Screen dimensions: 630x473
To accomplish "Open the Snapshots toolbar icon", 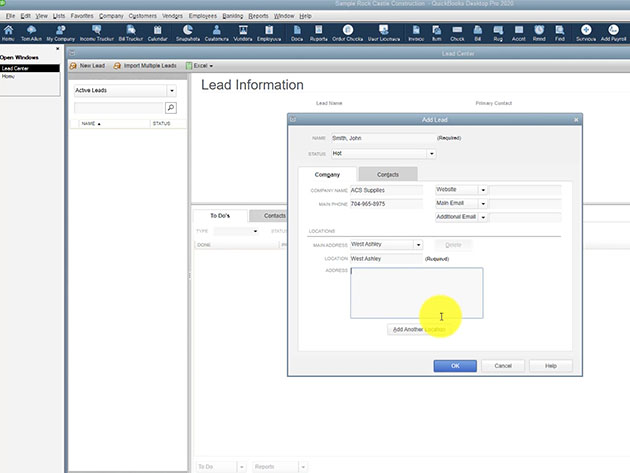I will 188,33.
